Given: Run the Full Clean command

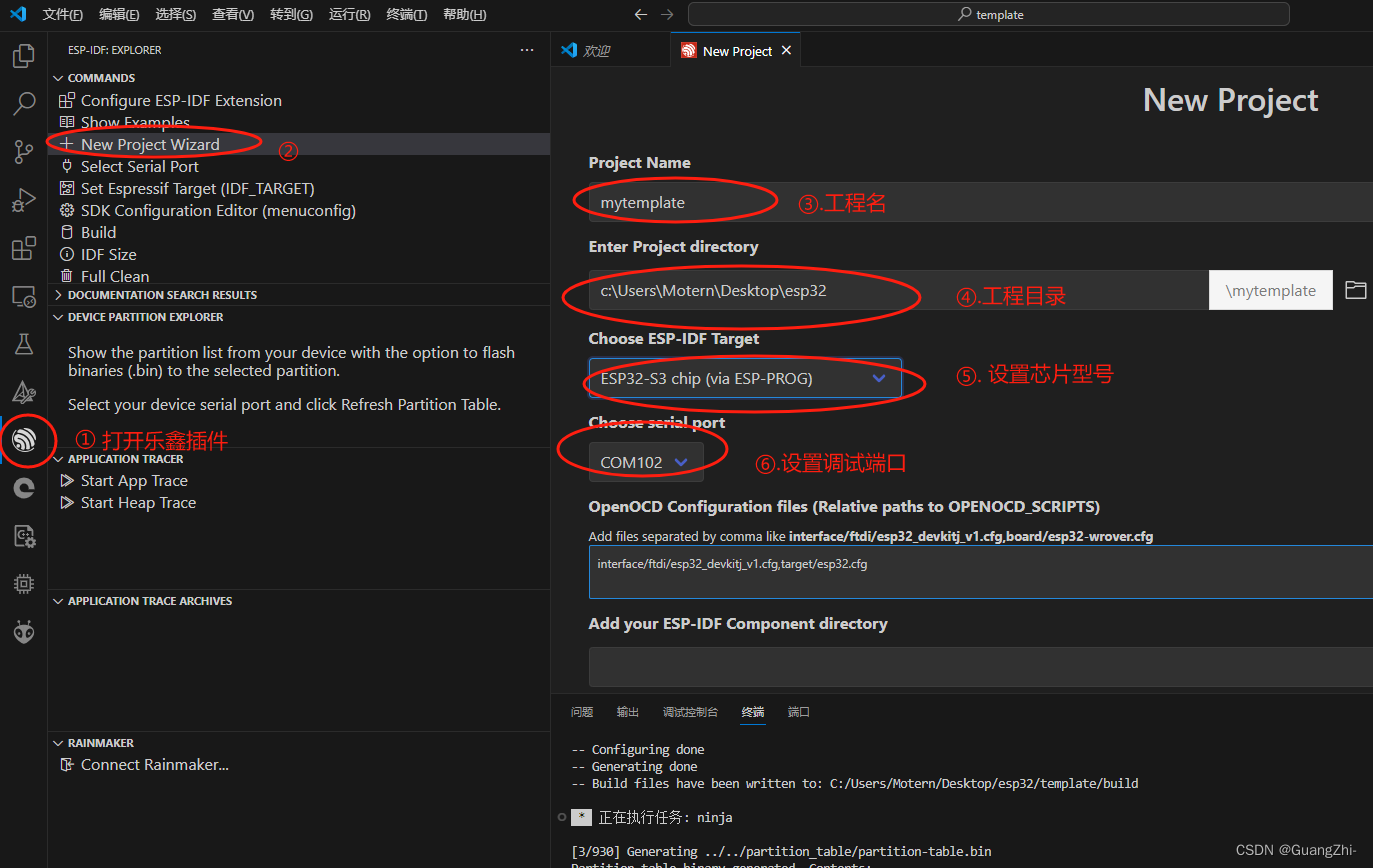Looking at the screenshot, I should click(x=299, y=276).
